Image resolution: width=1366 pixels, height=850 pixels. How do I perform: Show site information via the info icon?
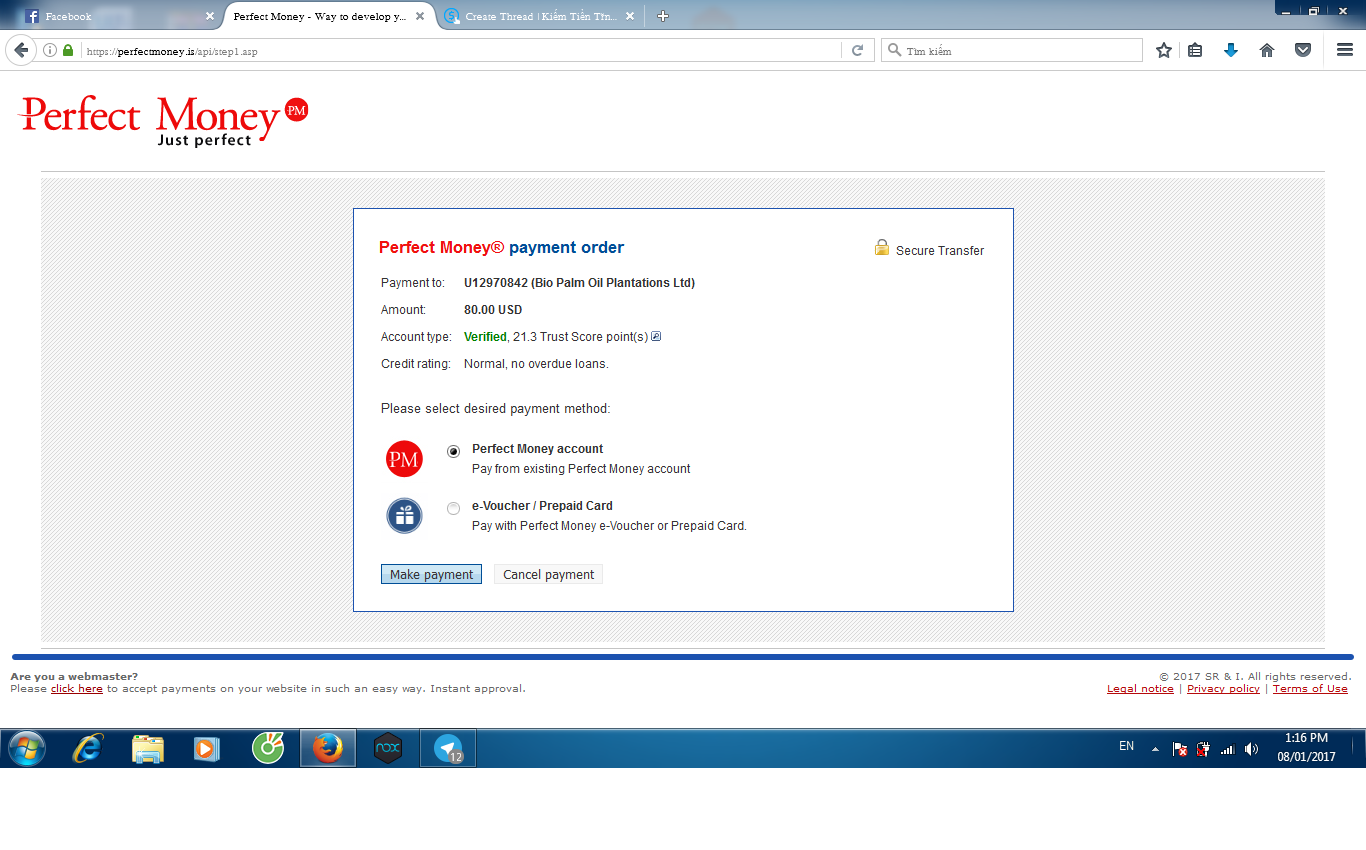click(50, 50)
